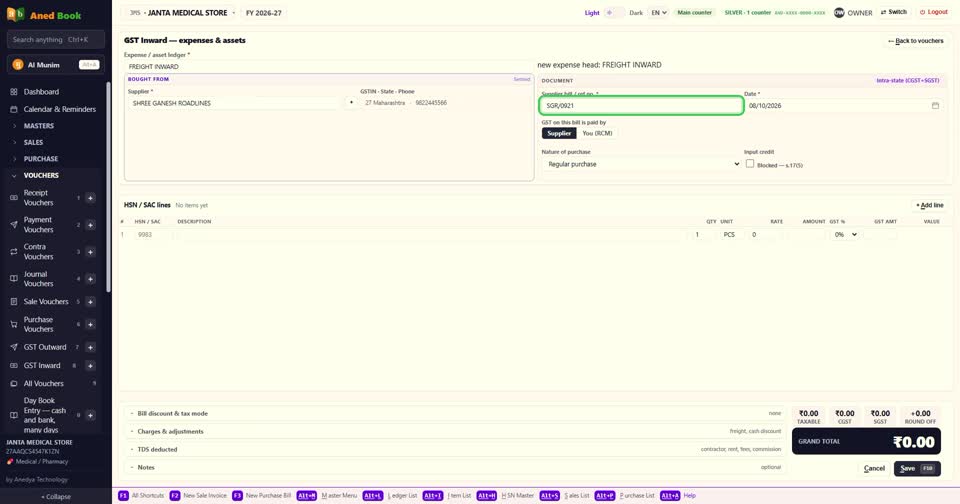This screenshot has height=504, width=960.
Task: Expand TDS deducted section
Action: [x=456, y=449]
